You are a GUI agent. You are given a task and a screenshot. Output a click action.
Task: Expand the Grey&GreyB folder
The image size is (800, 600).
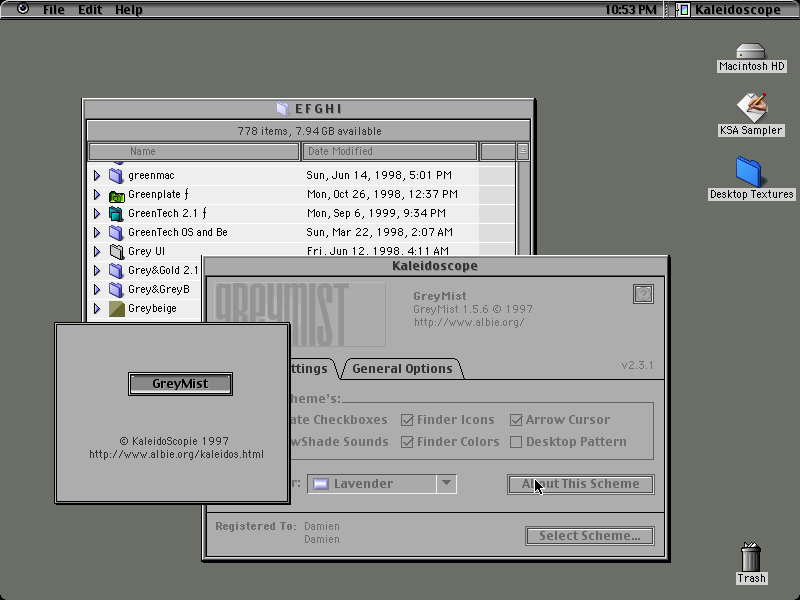[x=97, y=289]
